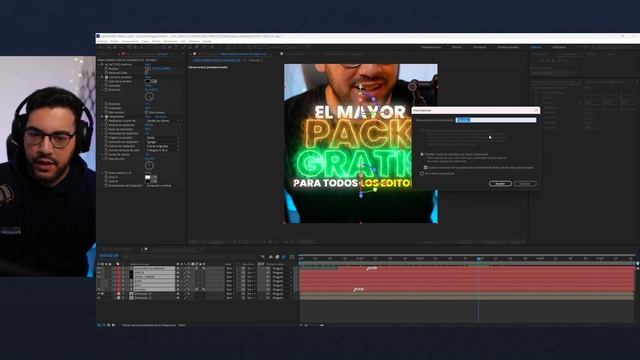Click the timeline current timecode display

coord(109,256)
